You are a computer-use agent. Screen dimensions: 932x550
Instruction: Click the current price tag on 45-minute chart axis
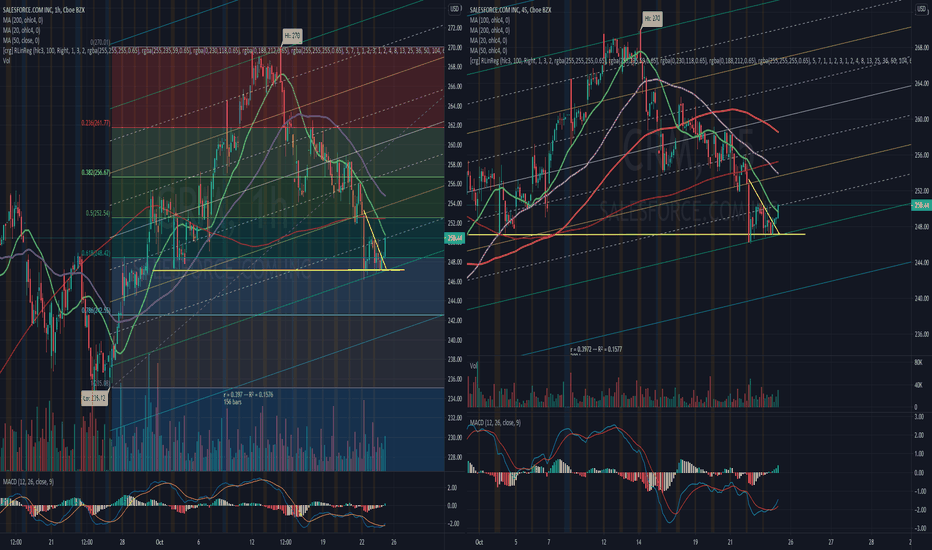click(x=921, y=205)
